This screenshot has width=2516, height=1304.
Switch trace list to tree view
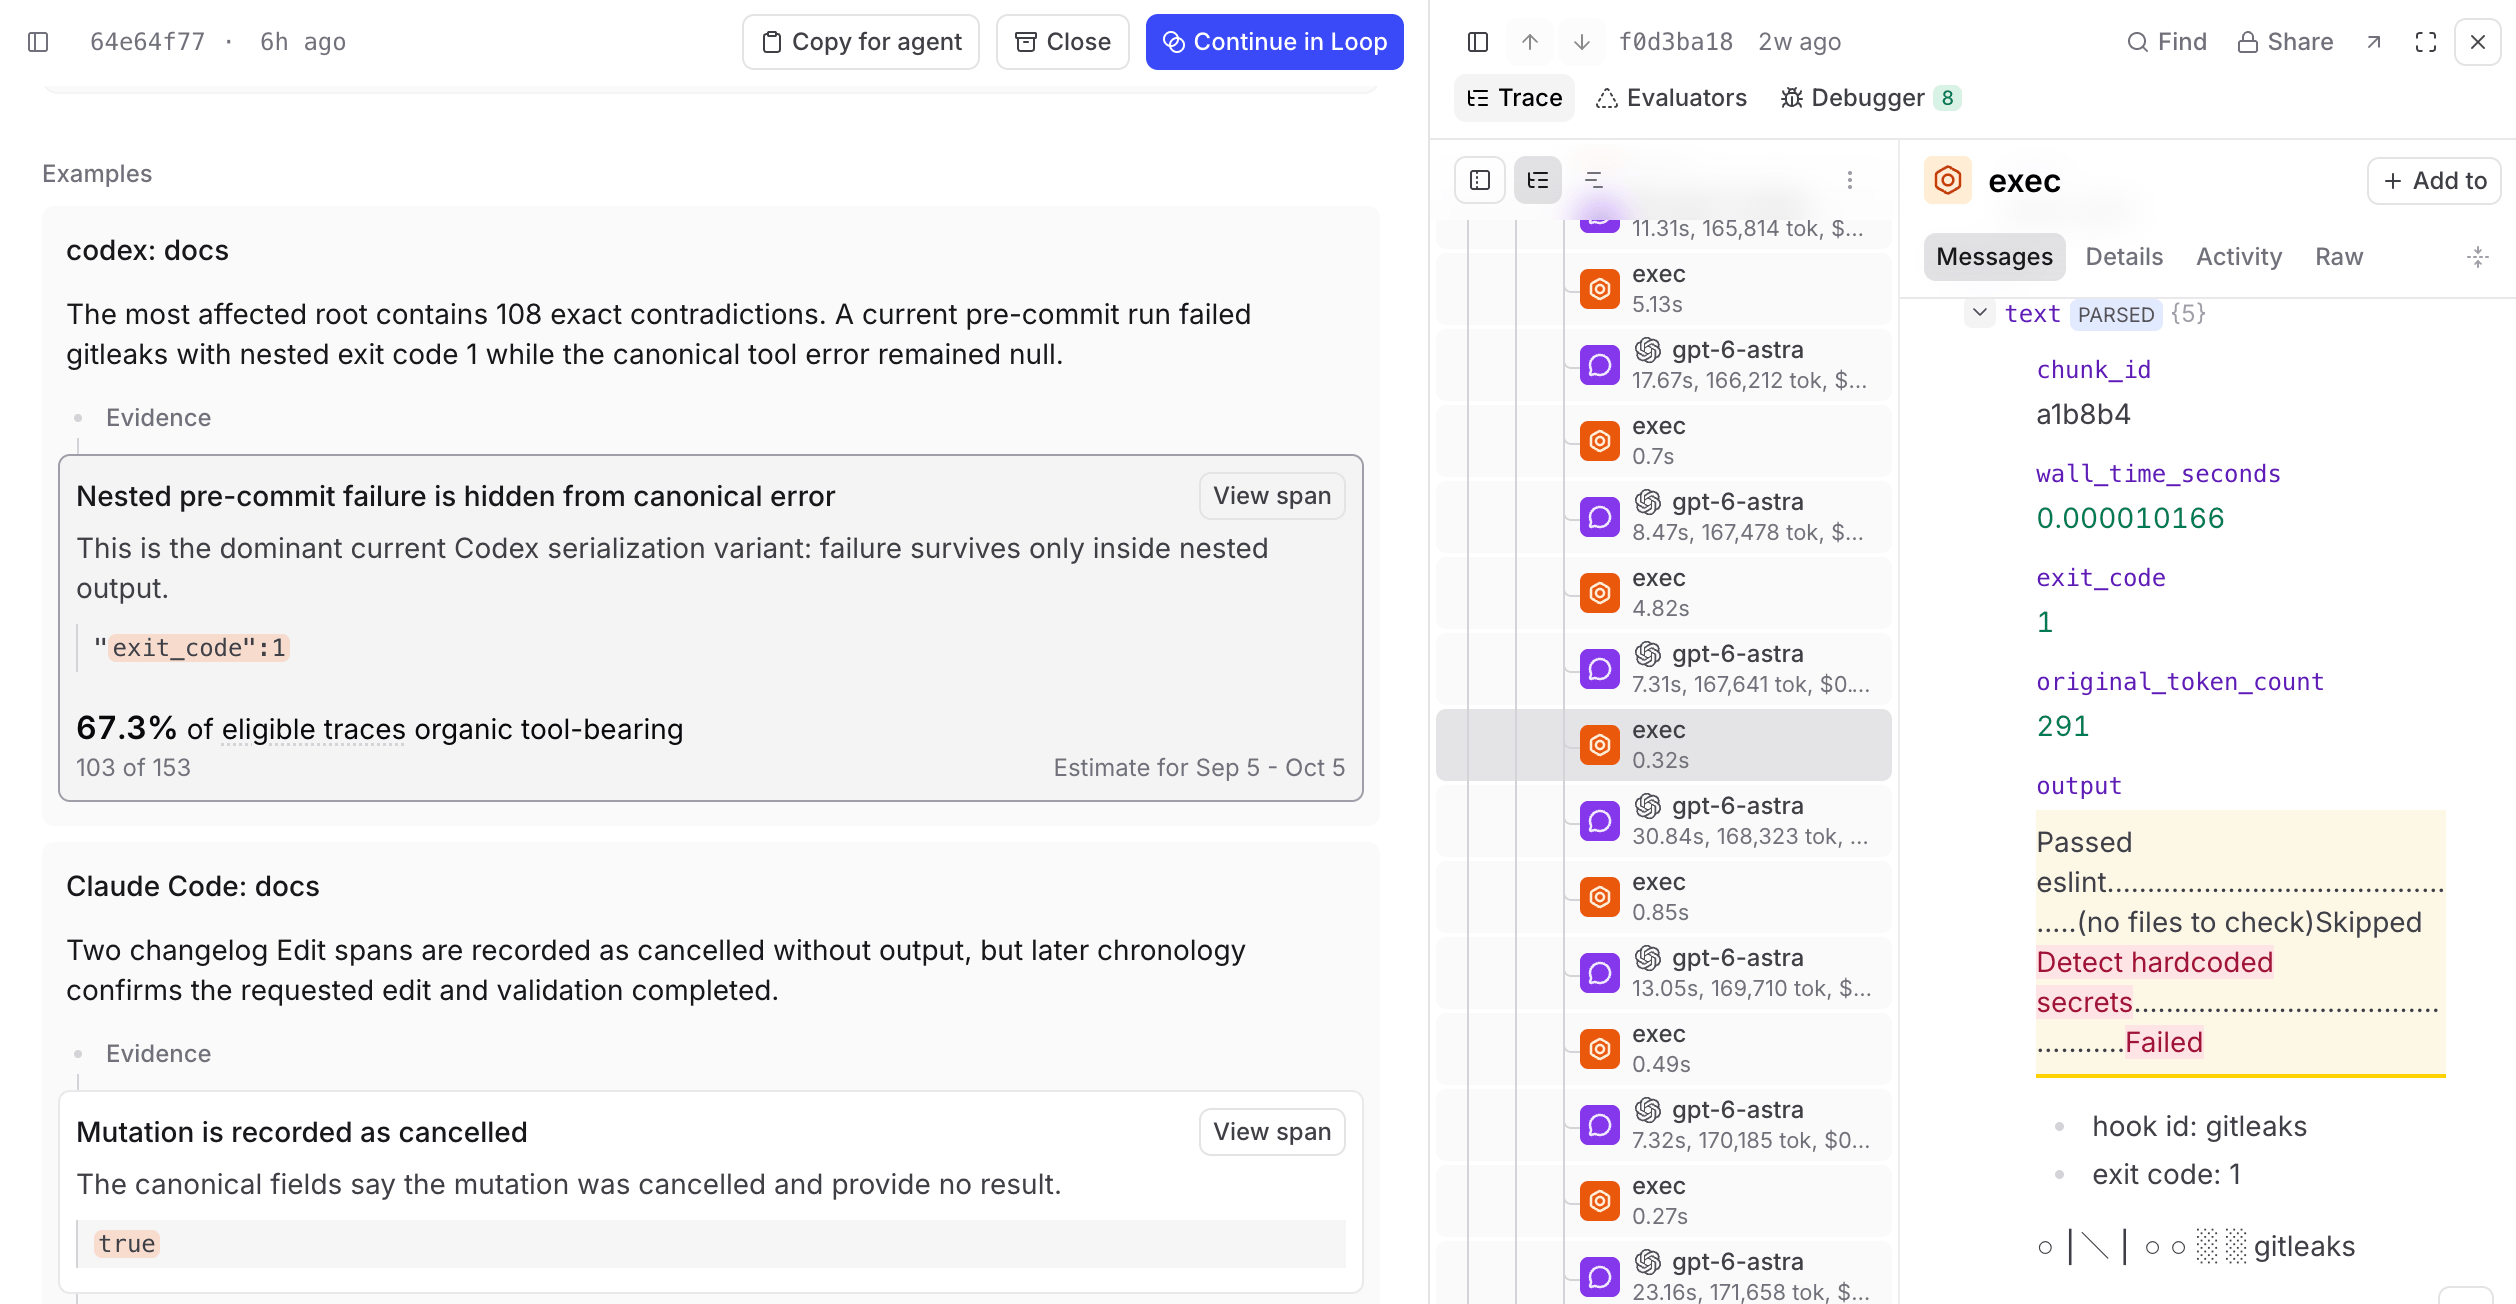(1538, 180)
